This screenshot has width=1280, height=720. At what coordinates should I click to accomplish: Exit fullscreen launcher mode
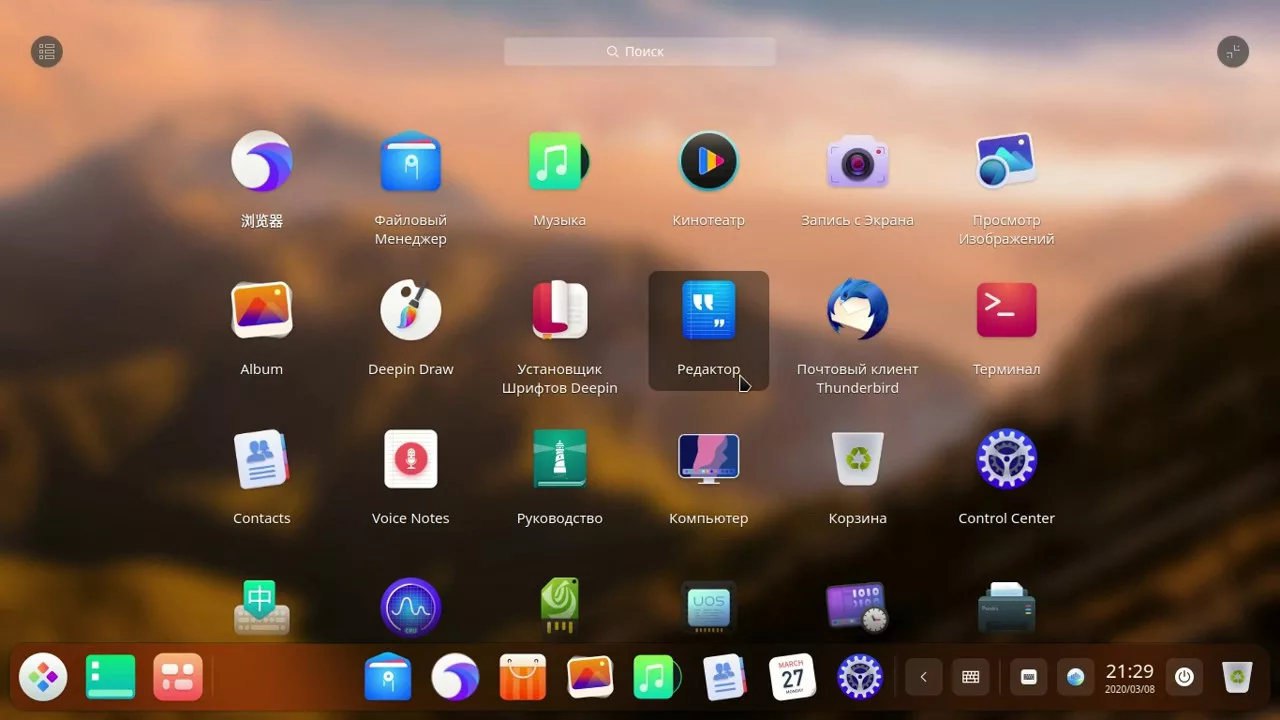click(x=1233, y=52)
